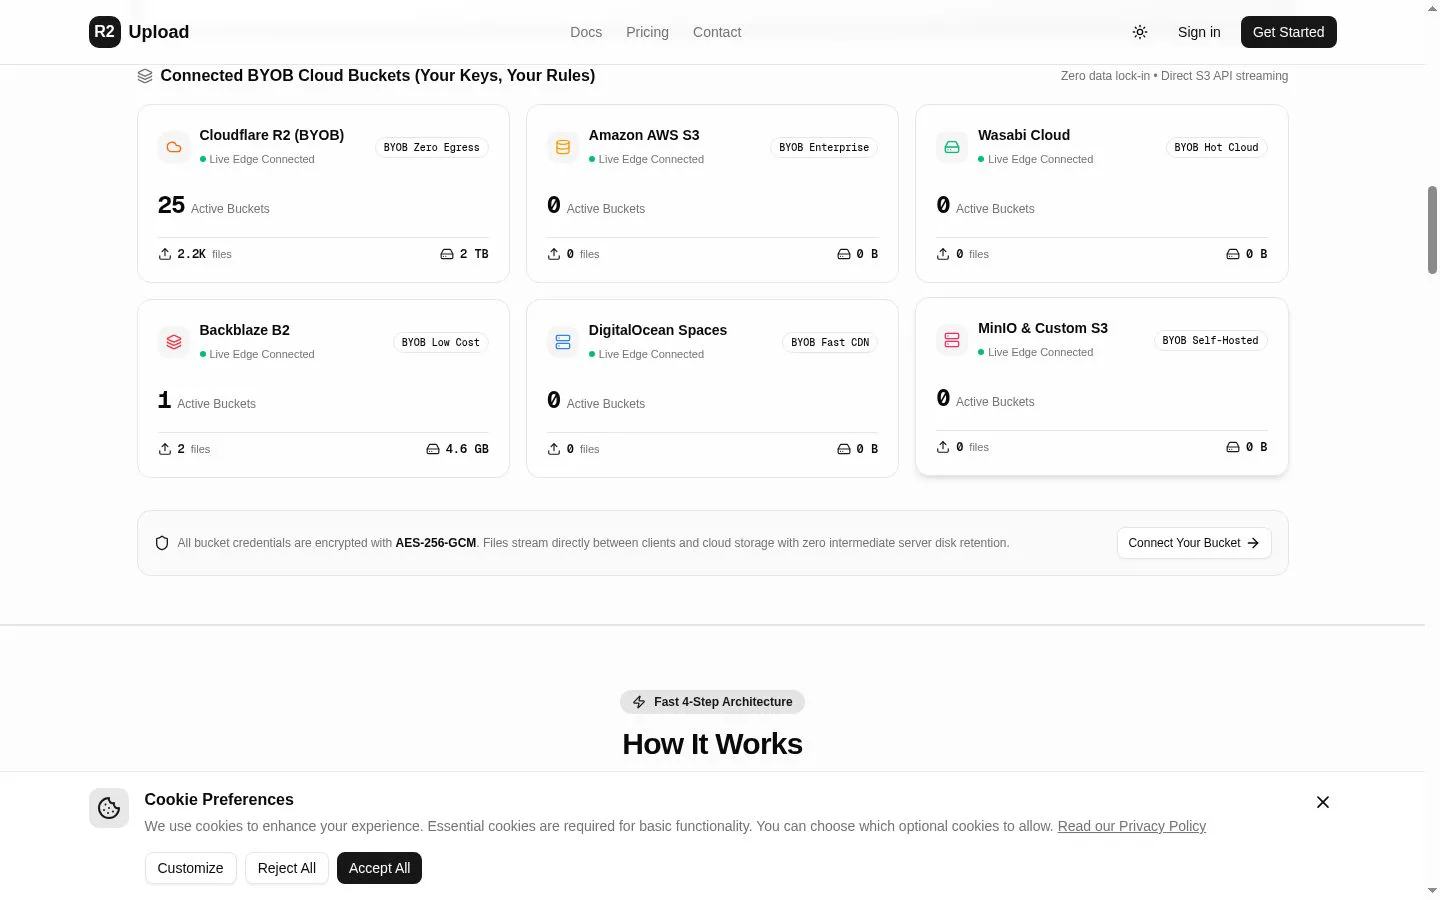The image size is (1440, 900).
Task: Click the upload icon in Amazon AWS S3 card
Action: [554, 254]
